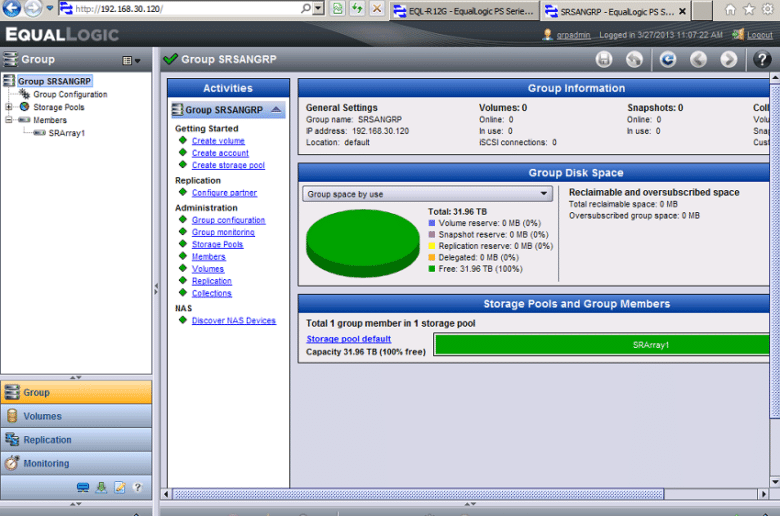The image size is (780, 516).
Task: Click the Volumes activity link
Action: [208, 269]
